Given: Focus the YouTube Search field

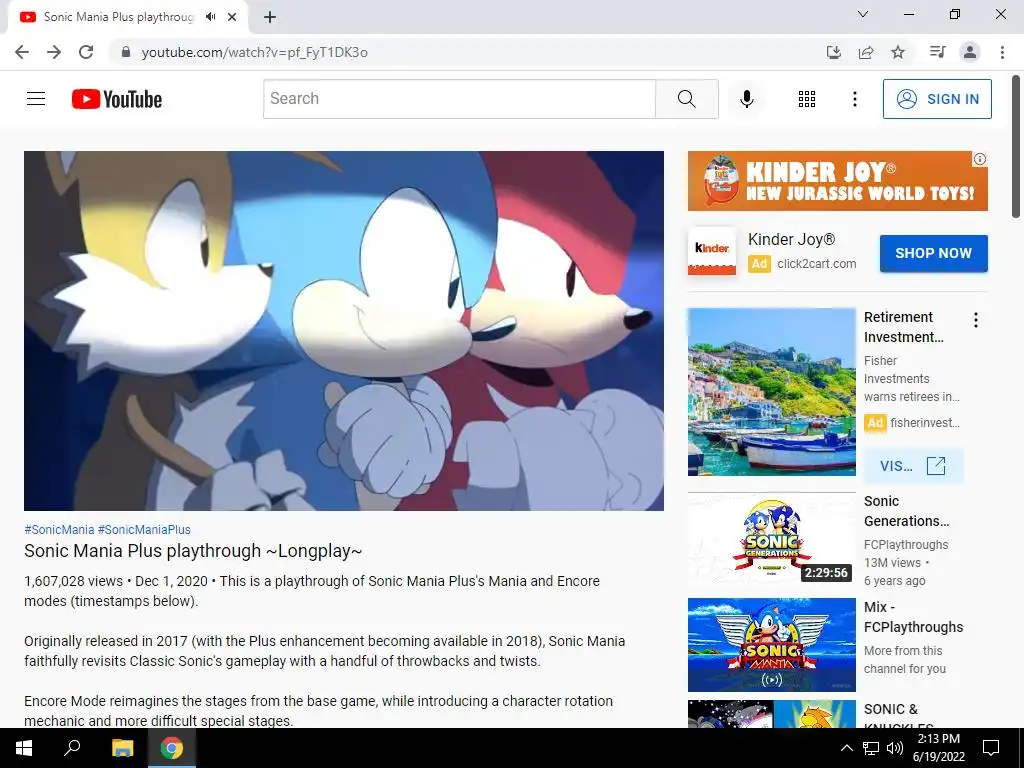Looking at the screenshot, I should pyautogui.click(x=459, y=99).
